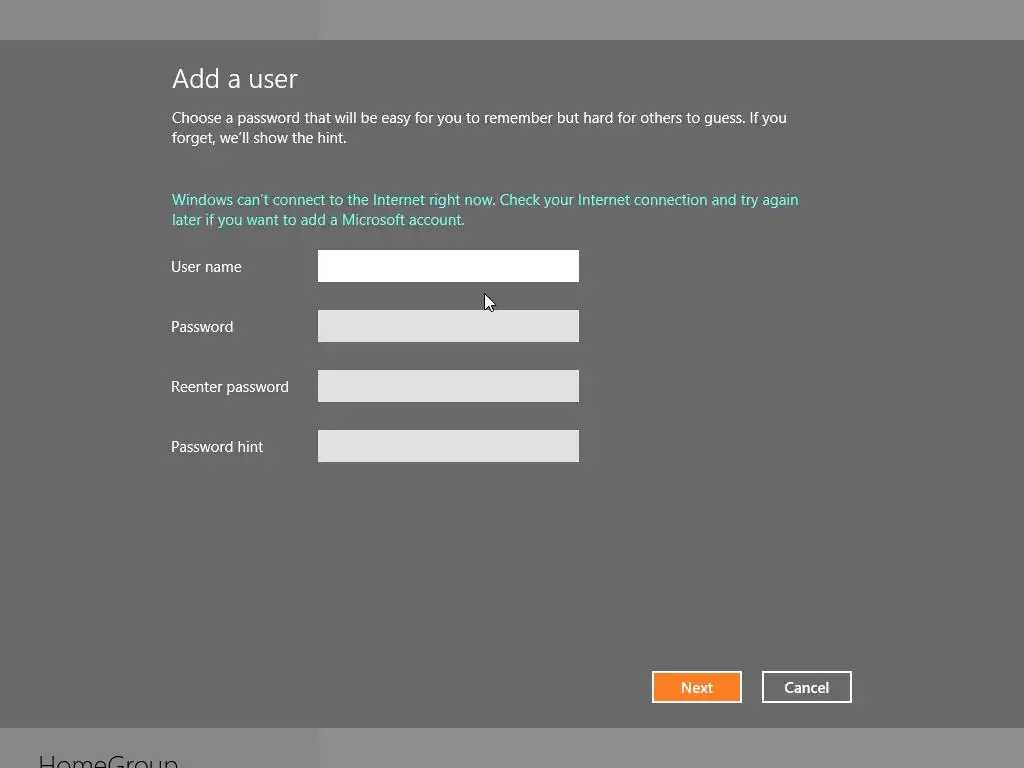Click the 'User name' label

coord(206,266)
